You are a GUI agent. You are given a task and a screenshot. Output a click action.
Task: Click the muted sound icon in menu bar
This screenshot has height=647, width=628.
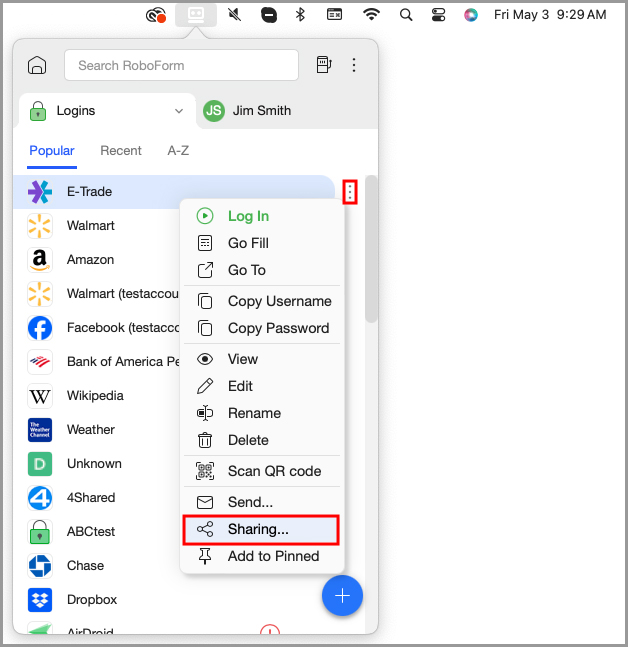click(234, 15)
